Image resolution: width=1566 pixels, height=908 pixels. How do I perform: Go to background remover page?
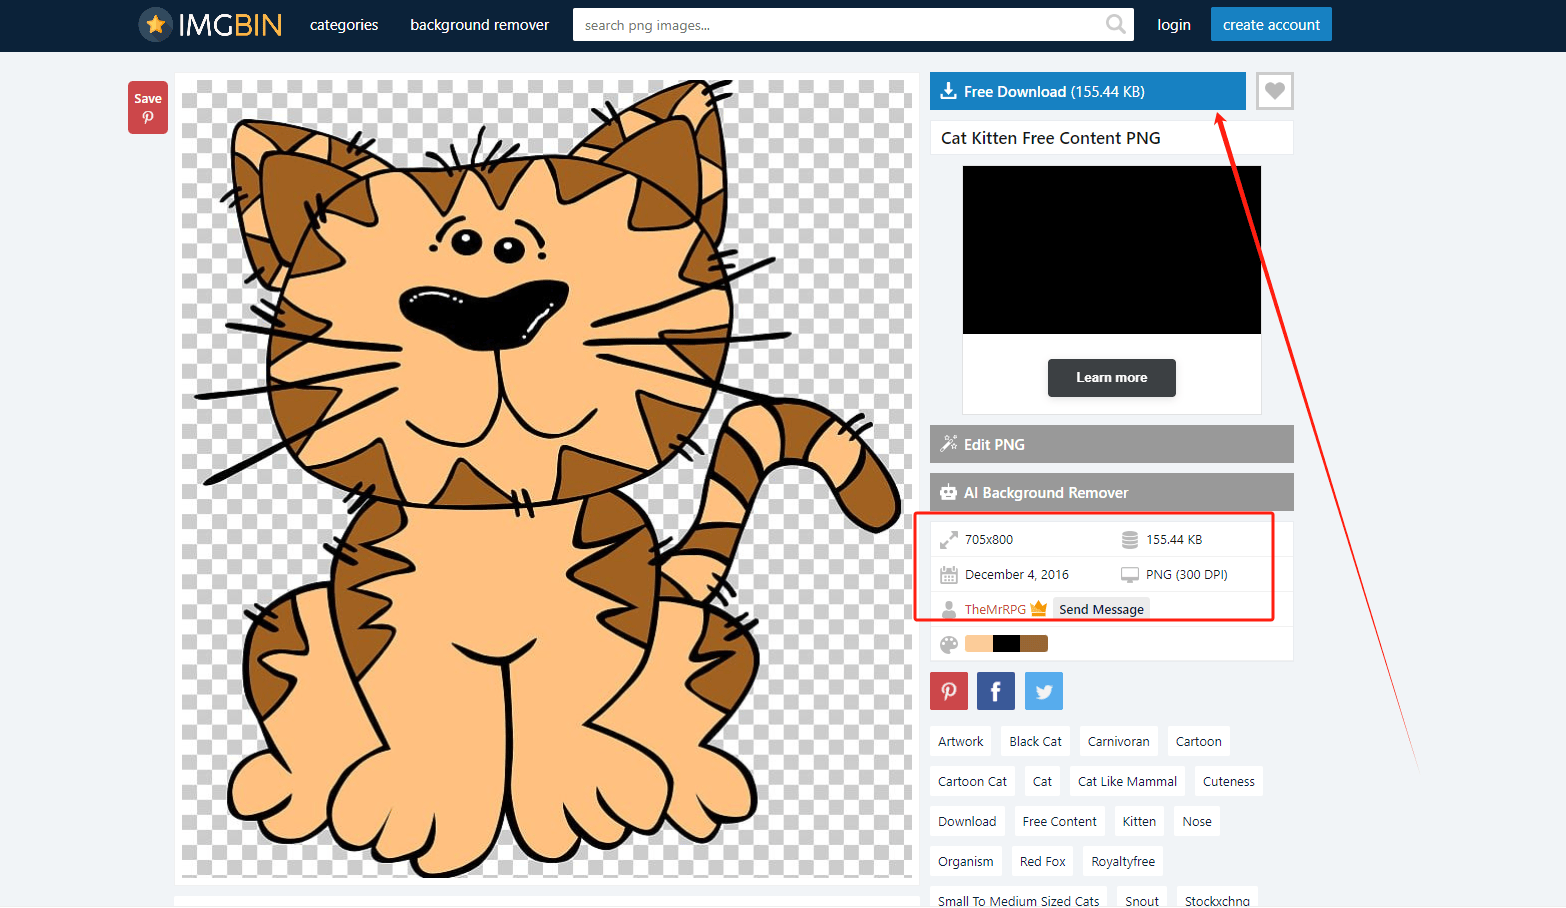(x=479, y=25)
